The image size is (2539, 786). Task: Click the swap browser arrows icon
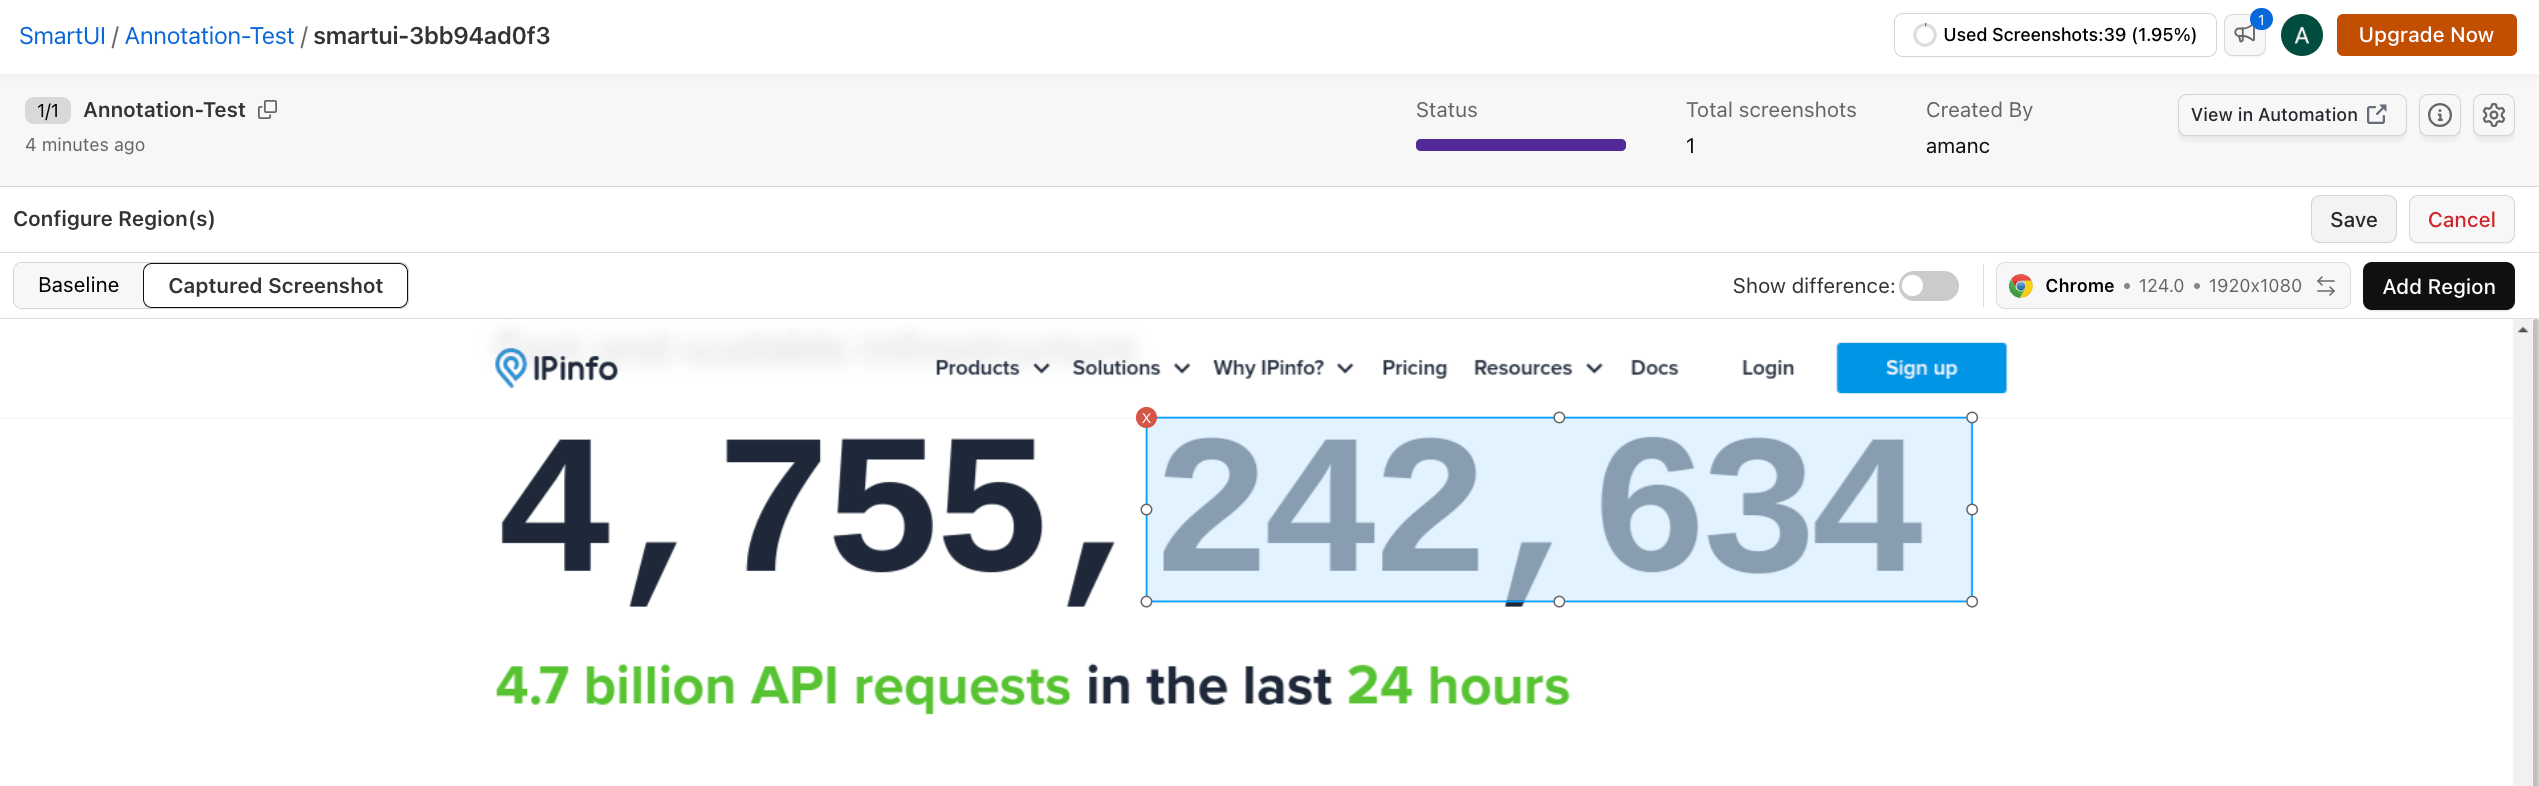point(2326,286)
